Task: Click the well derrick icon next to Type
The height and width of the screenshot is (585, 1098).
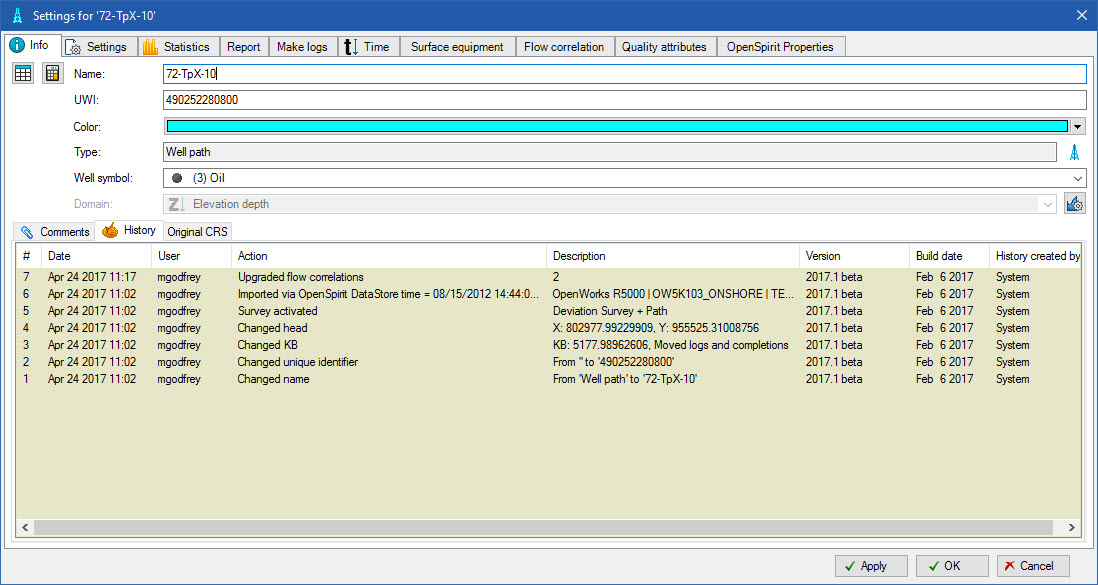Action: point(1075,152)
